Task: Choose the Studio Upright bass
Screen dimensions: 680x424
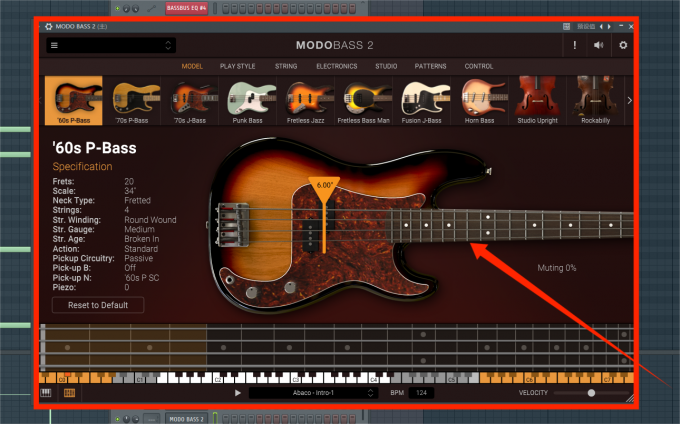Action: tap(538, 102)
